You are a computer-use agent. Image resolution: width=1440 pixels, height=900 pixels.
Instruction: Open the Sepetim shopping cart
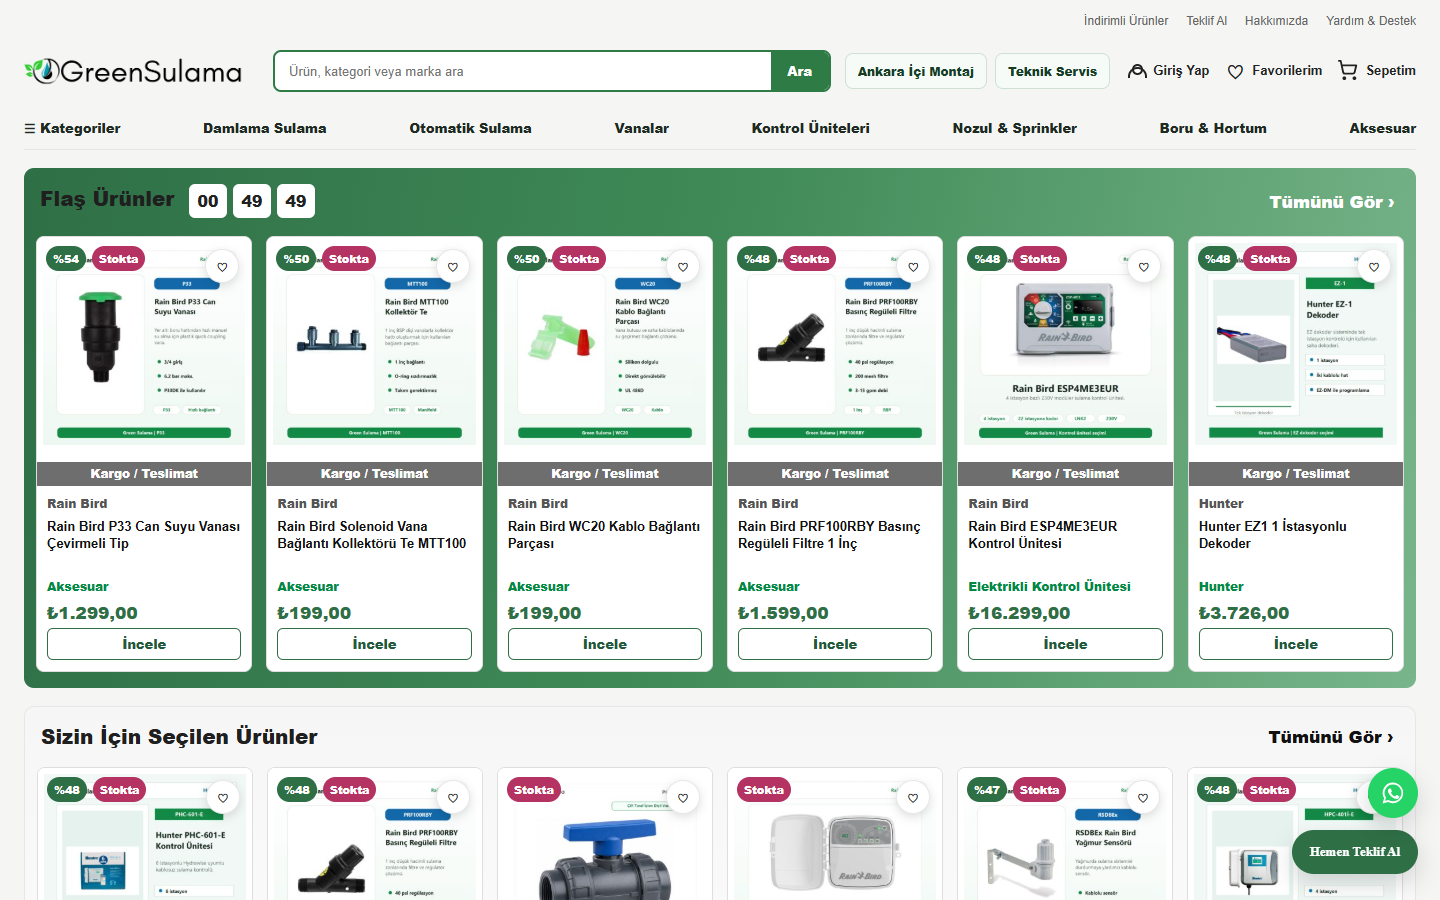pyautogui.click(x=1377, y=71)
